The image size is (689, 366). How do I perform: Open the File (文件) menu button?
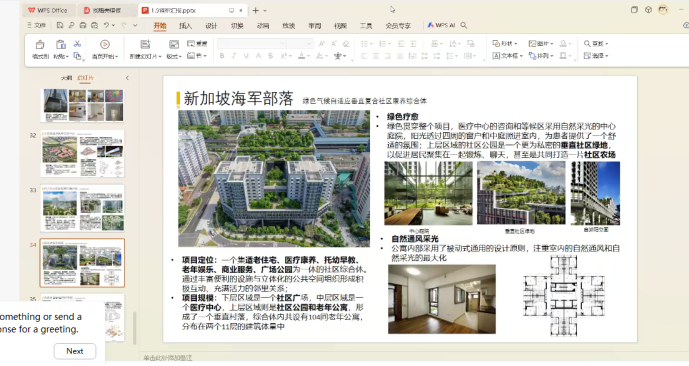pos(36,25)
